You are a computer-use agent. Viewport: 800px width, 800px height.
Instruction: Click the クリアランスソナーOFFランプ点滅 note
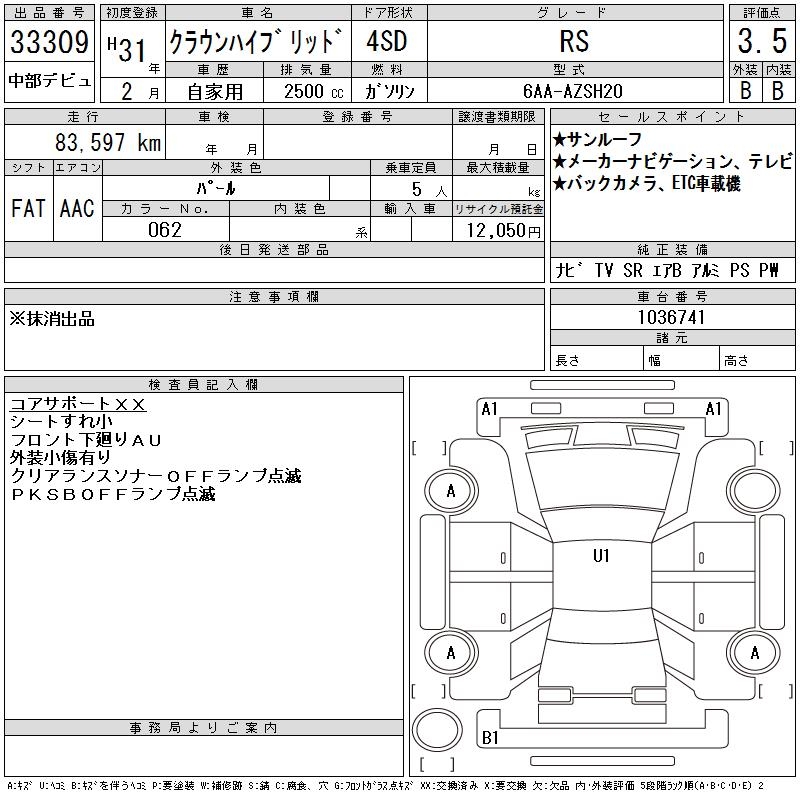pos(156,476)
